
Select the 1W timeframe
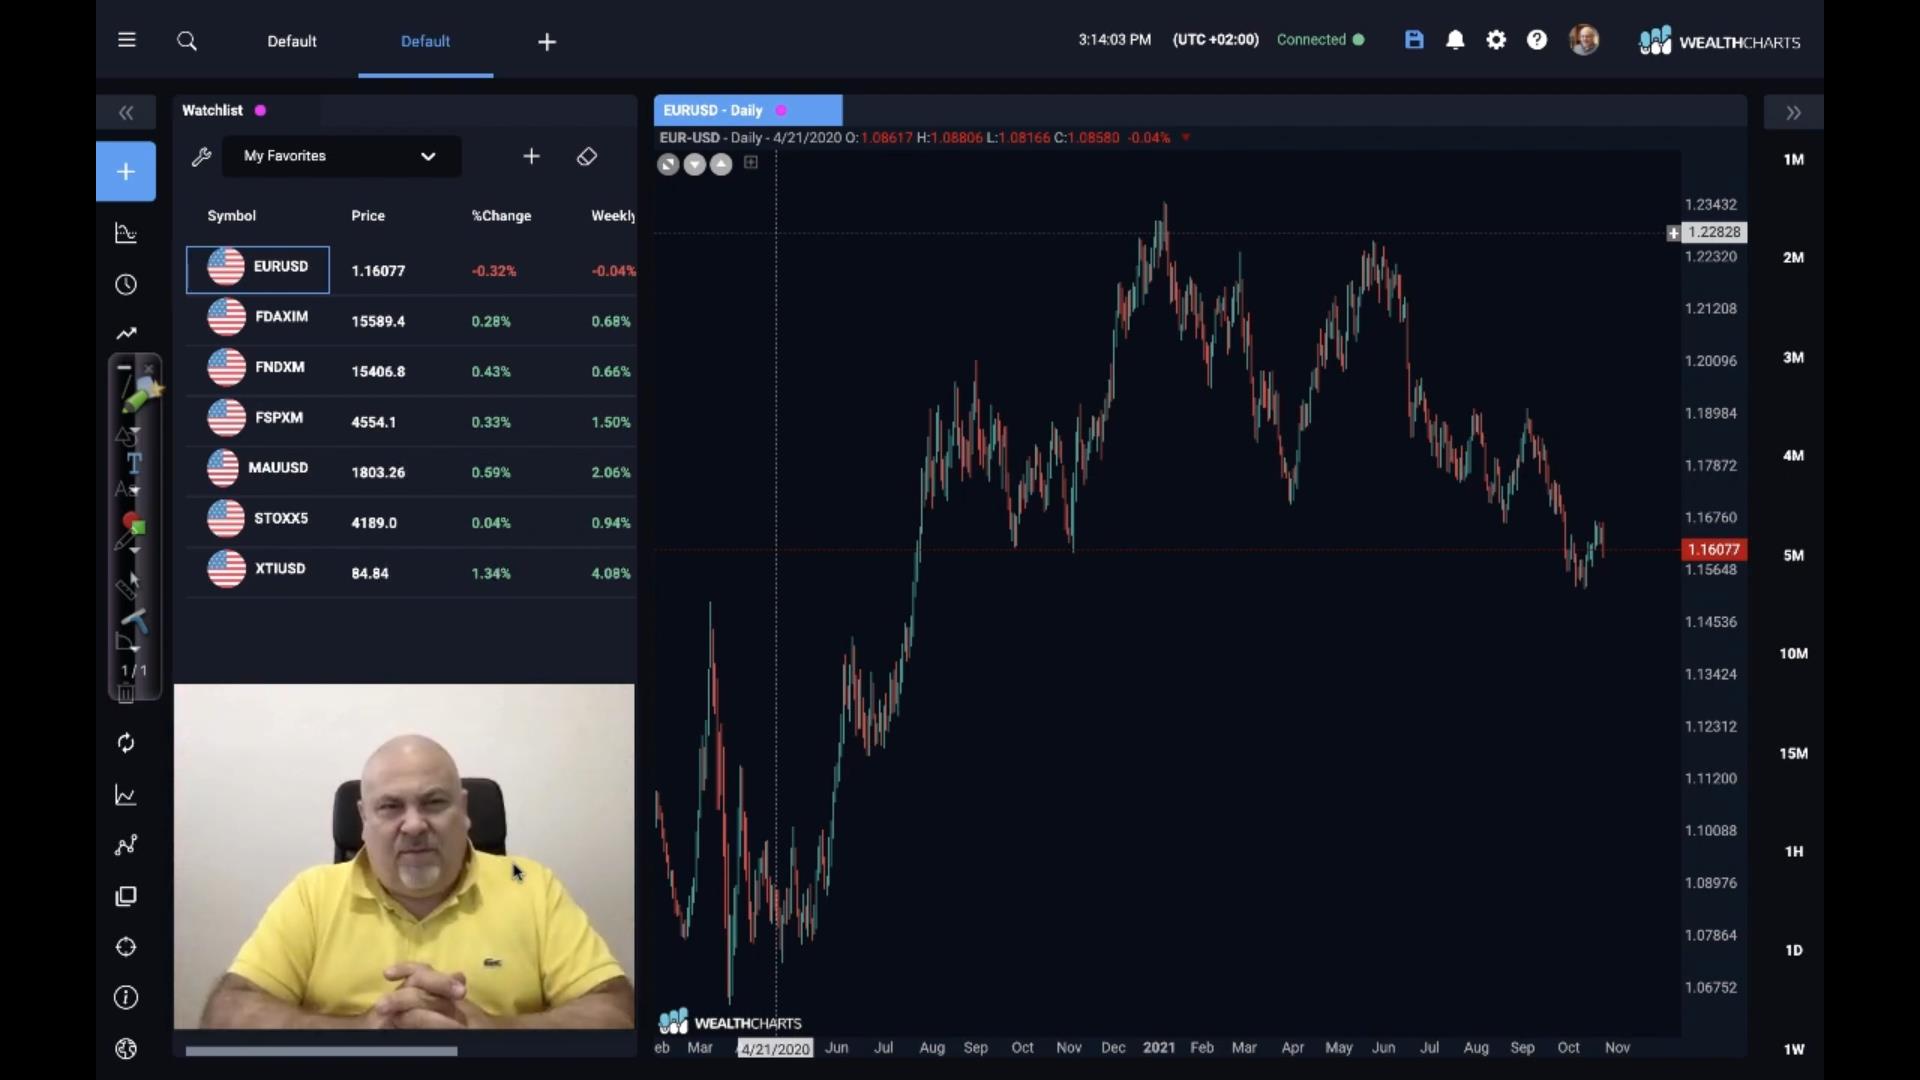(x=1794, y=1049)
